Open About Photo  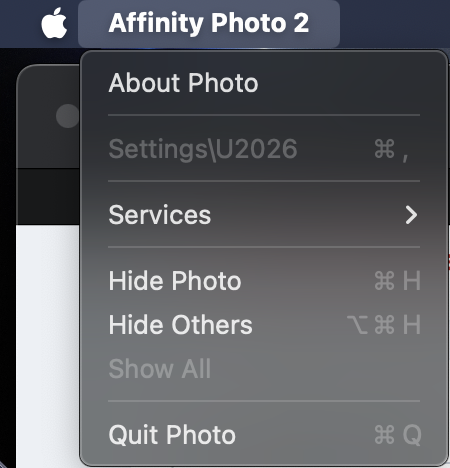pyautogui.click(x=264, y=83)
